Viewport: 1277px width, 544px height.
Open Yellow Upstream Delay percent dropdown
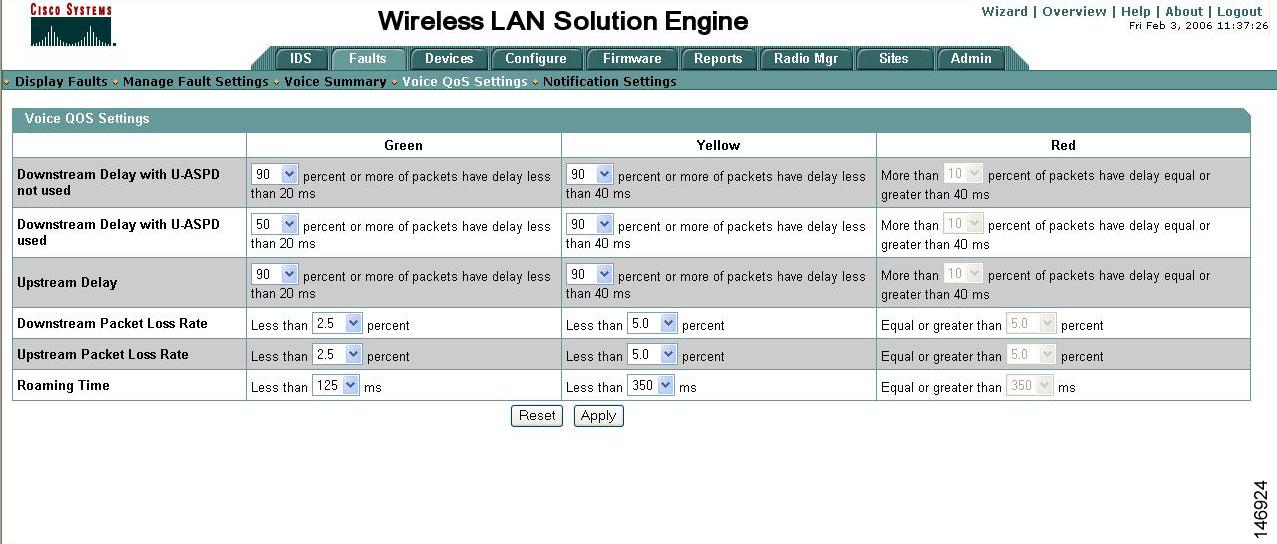point(590,274)
